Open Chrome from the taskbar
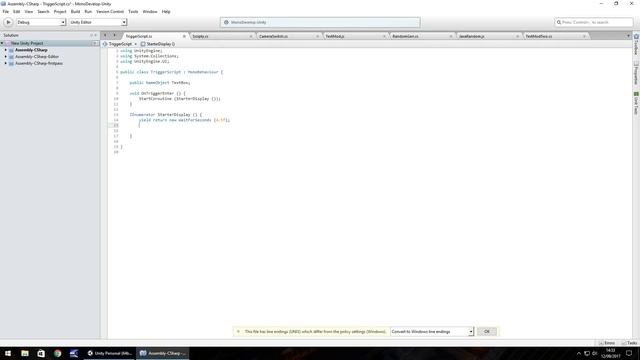This screenshot has height=360, width=640. click(57, 353)
